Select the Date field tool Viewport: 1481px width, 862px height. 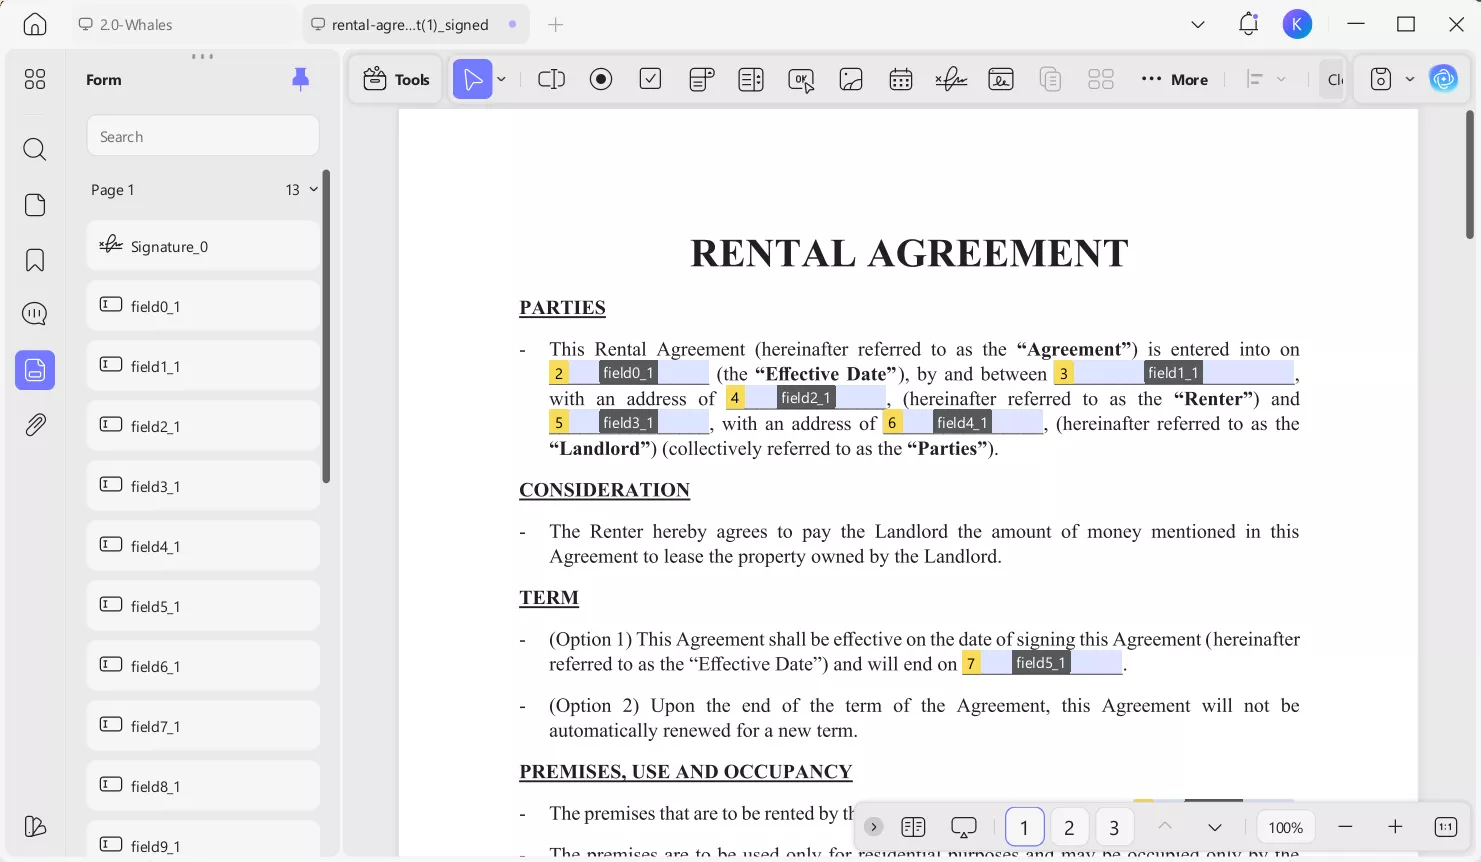[901, 79]
